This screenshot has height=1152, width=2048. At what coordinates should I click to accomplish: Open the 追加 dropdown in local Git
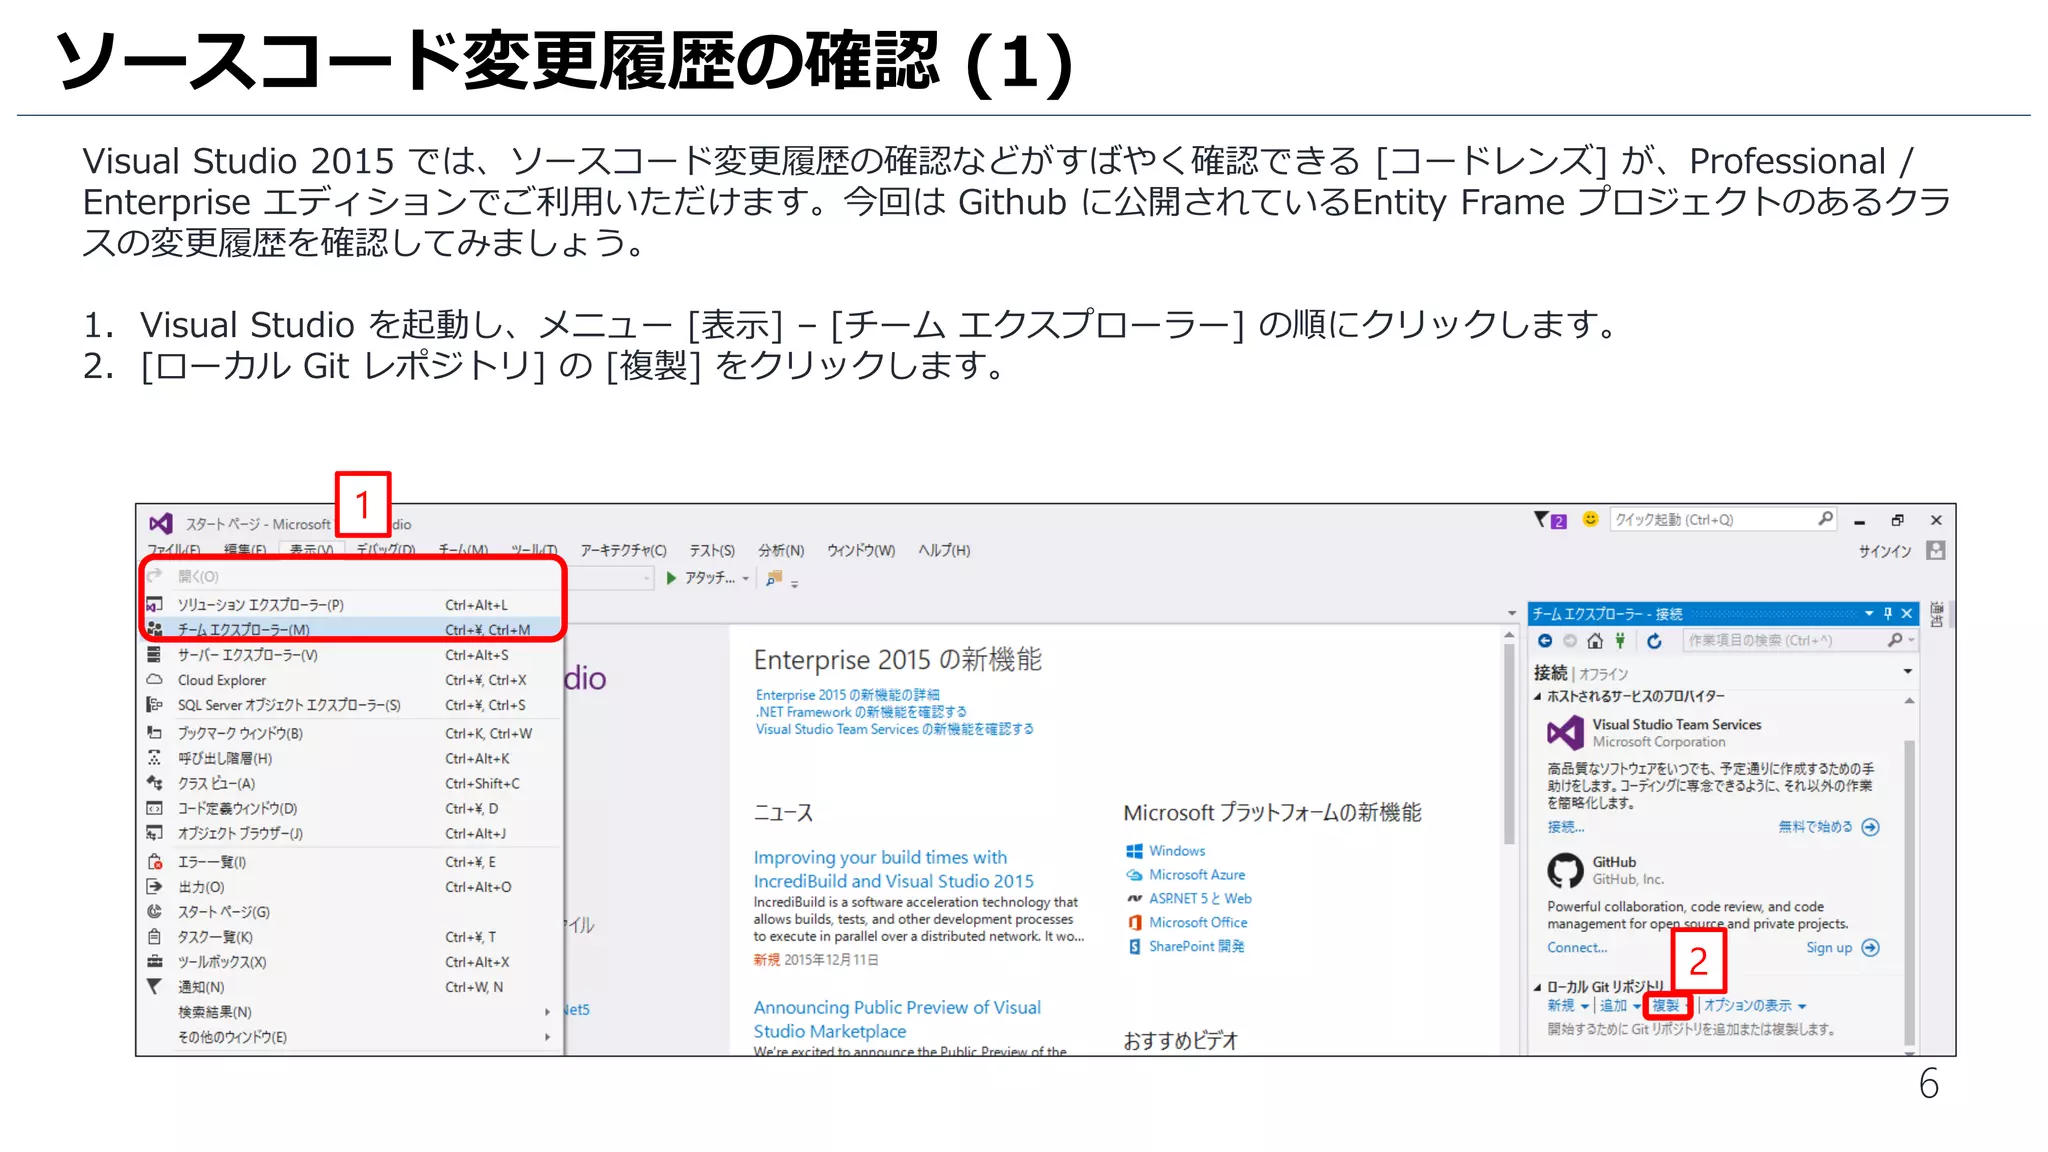[x=1636, y=1007]
